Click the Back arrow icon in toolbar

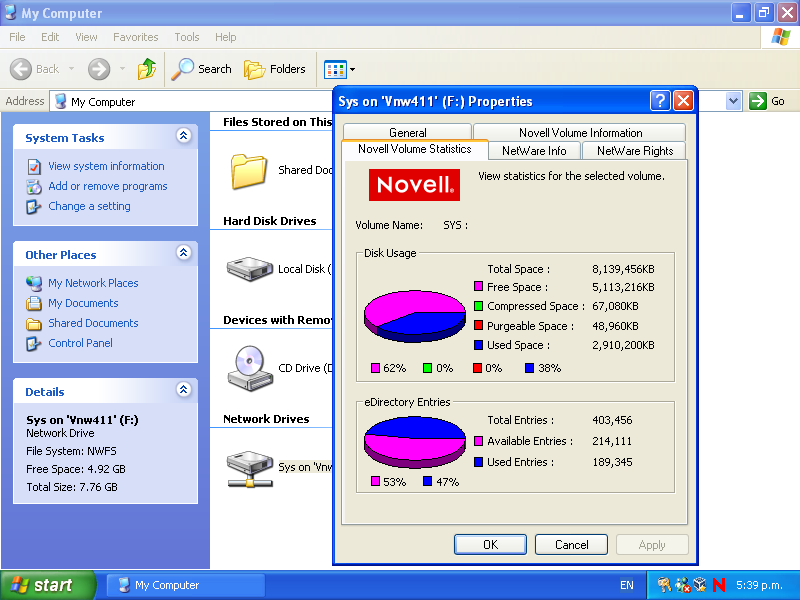21,69
